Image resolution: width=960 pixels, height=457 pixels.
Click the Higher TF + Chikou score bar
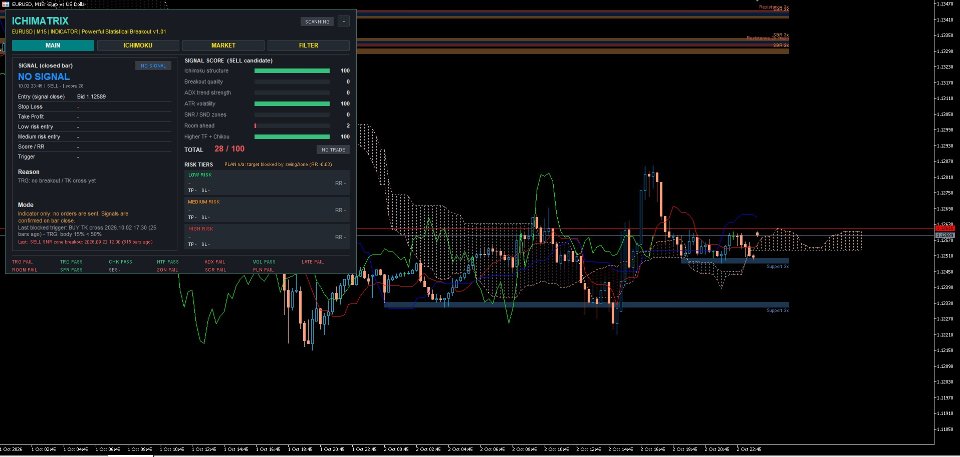(x=292, y=137)
